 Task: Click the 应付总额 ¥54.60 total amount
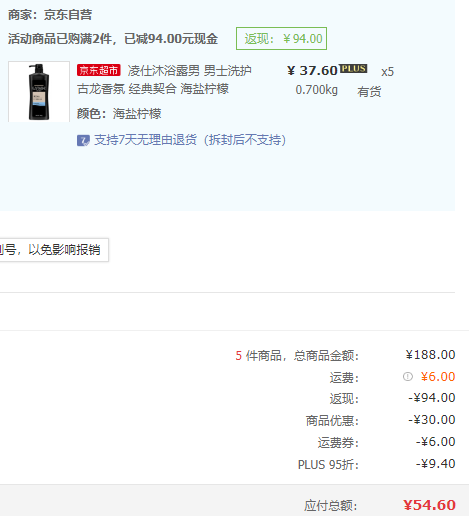click(x=429, y=505)
